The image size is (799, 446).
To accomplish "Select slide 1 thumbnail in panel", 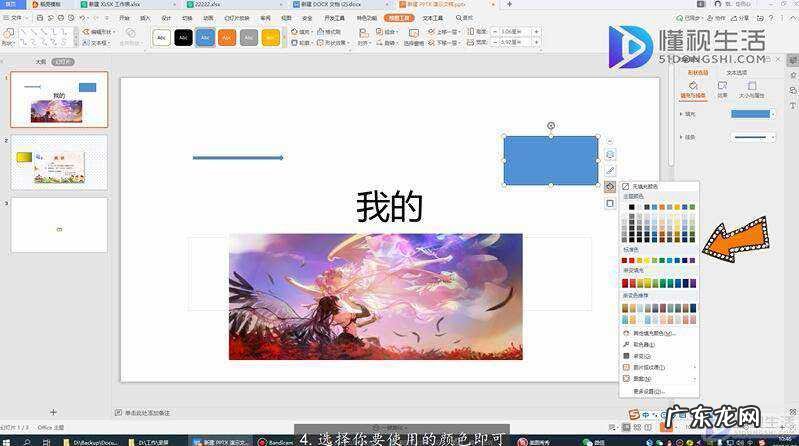I will [59, 99].
